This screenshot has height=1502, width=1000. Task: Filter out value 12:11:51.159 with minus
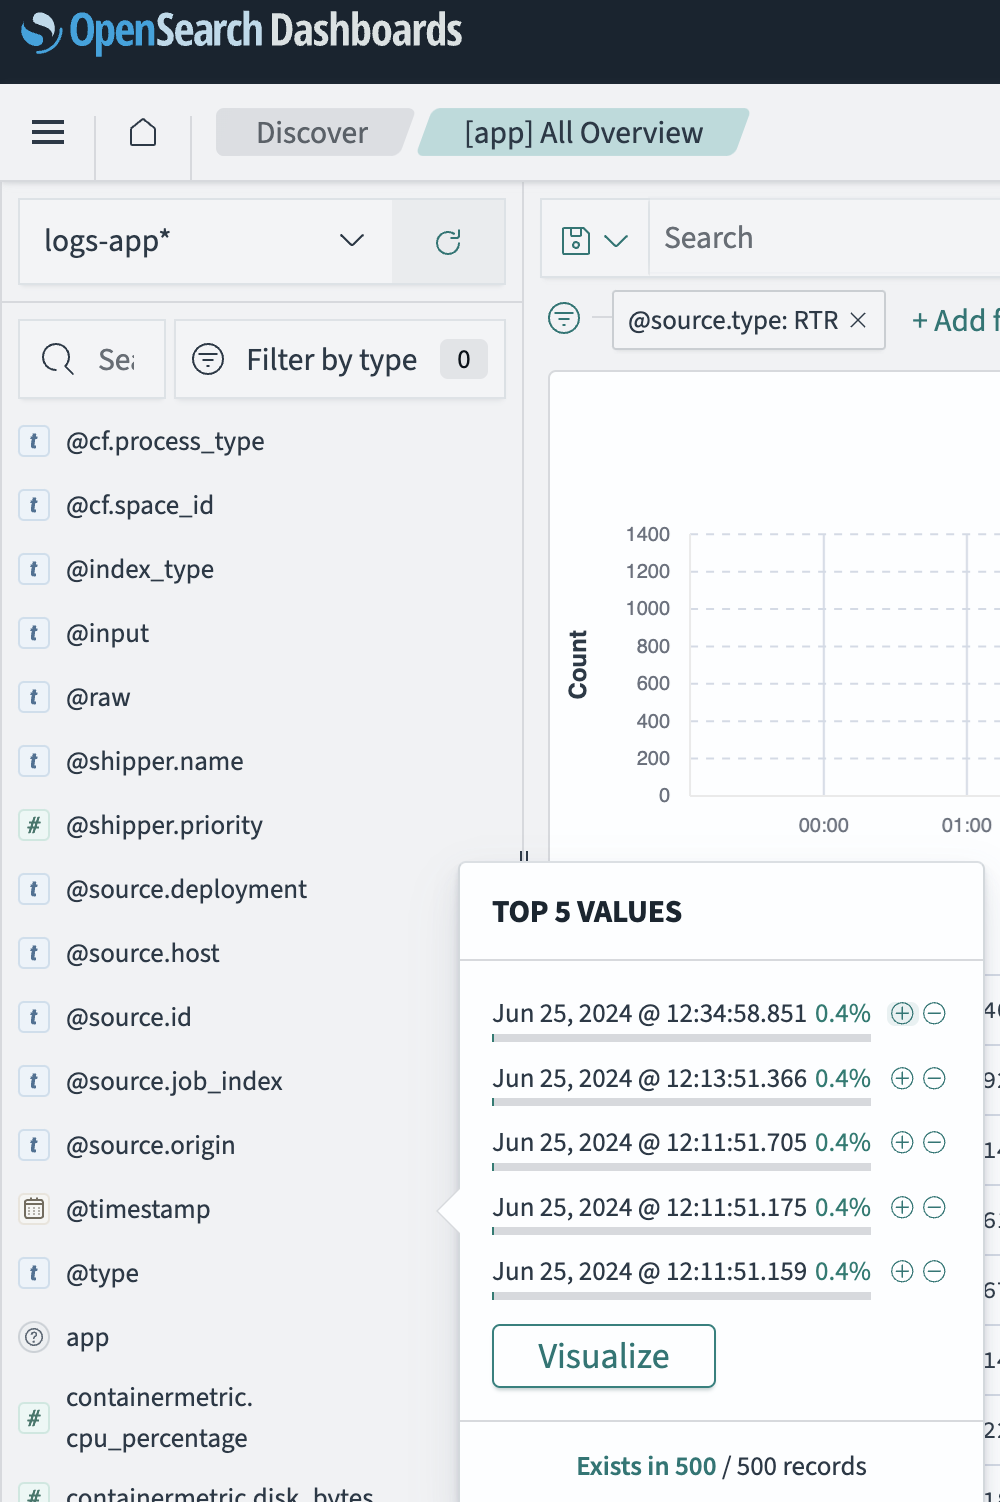(x=934, y=1271)
